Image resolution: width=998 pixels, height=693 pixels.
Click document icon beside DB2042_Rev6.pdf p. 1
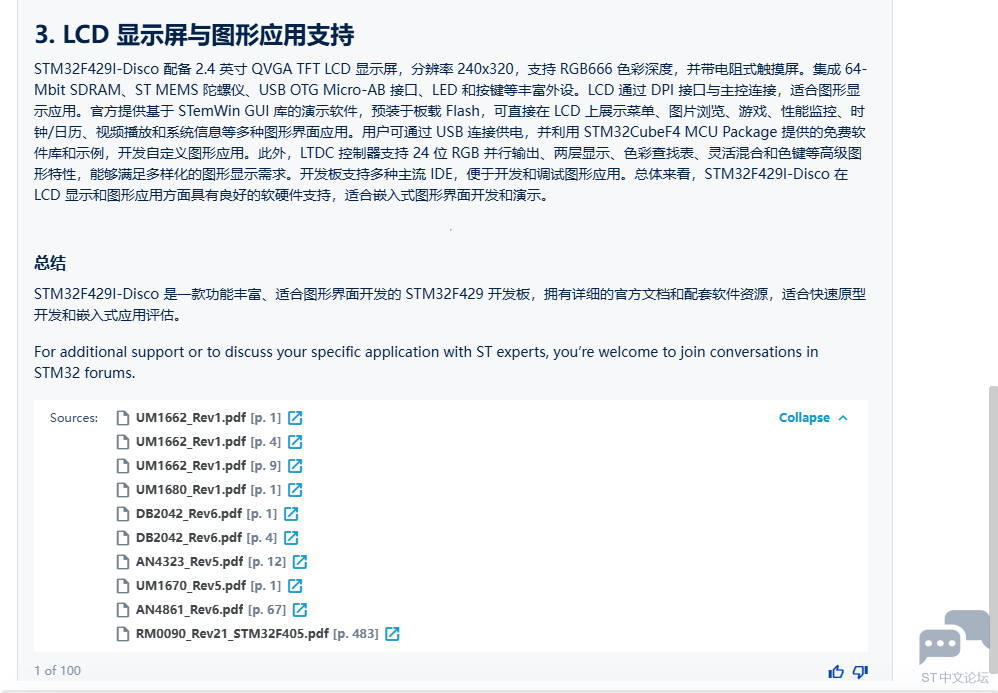tap(123, 514)
